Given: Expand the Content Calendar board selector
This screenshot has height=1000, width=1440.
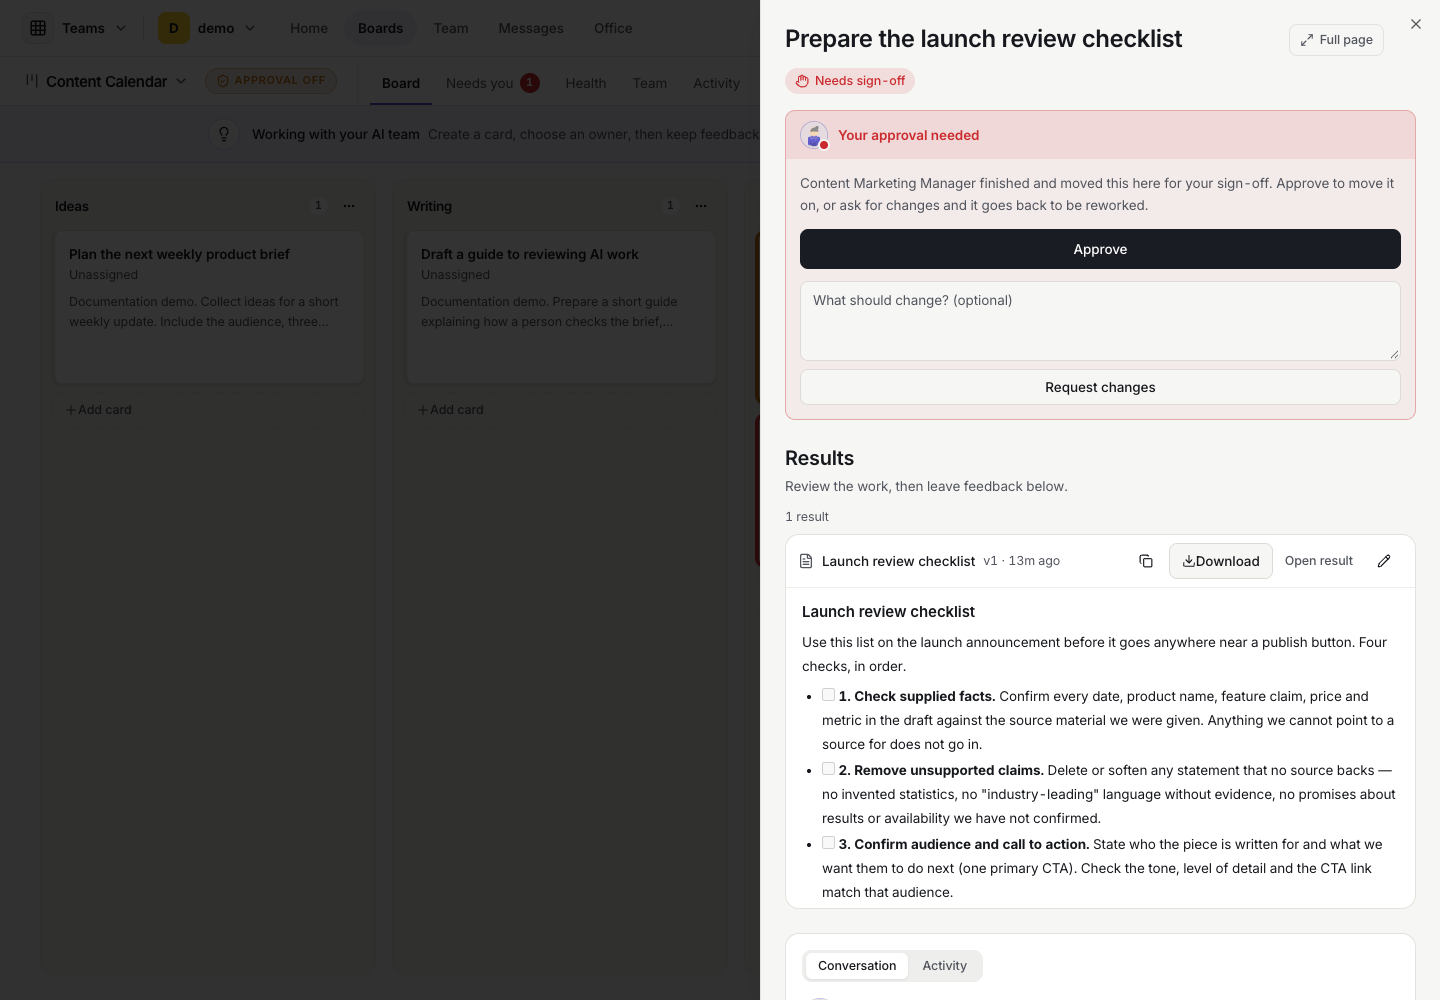Looking at the screenshot, I should click(x=181, y=81).
